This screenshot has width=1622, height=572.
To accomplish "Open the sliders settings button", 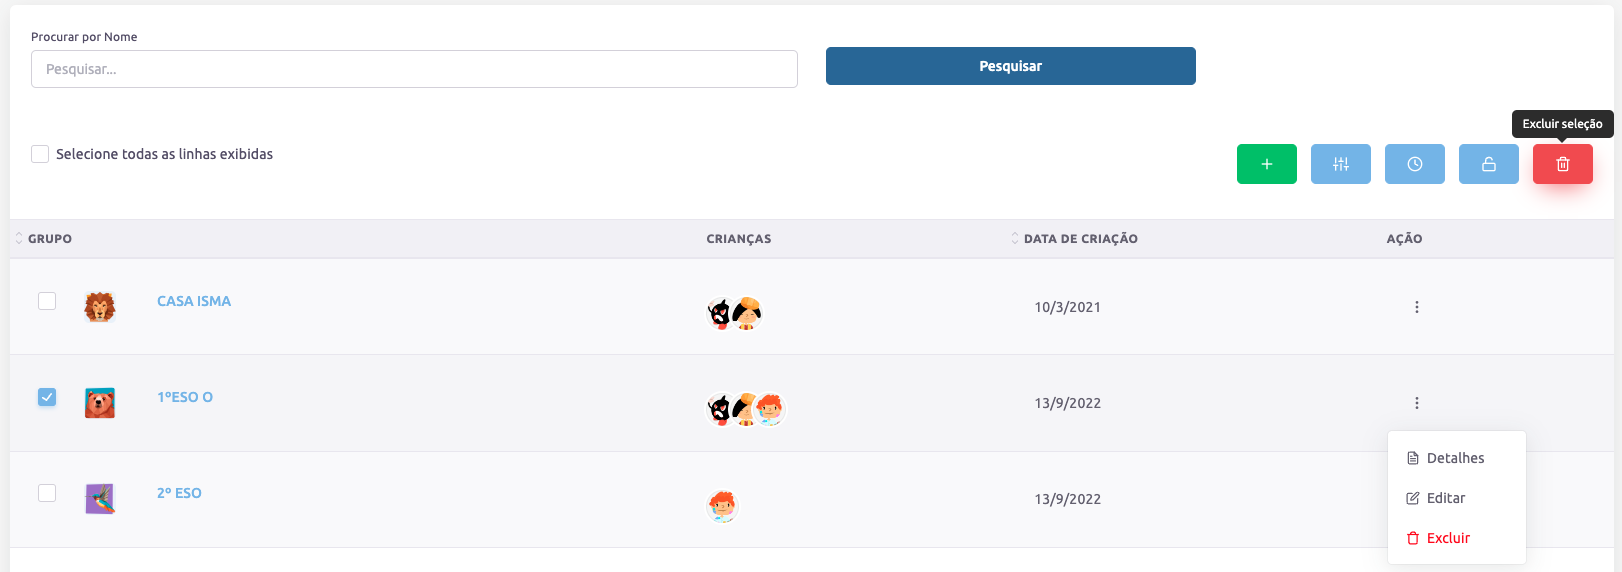I will tap(1340, 164).
